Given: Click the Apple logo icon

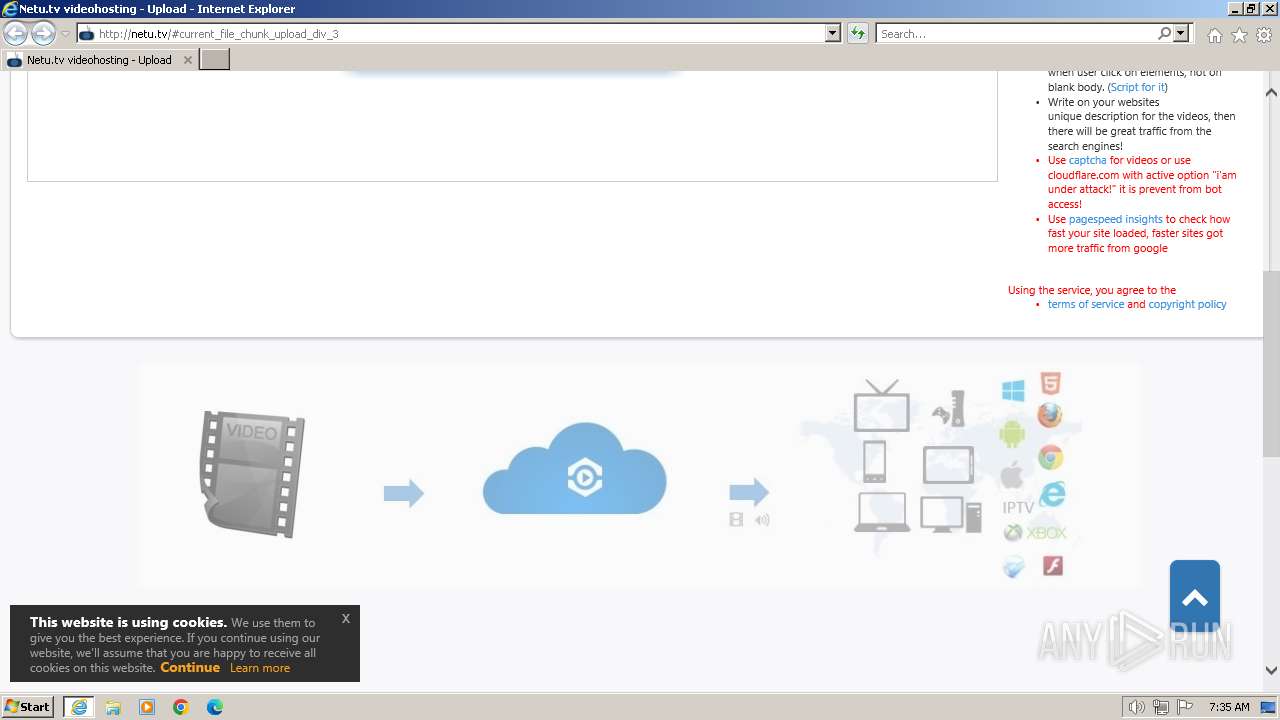Looking at the screenshot, I should click(1012, 475).
